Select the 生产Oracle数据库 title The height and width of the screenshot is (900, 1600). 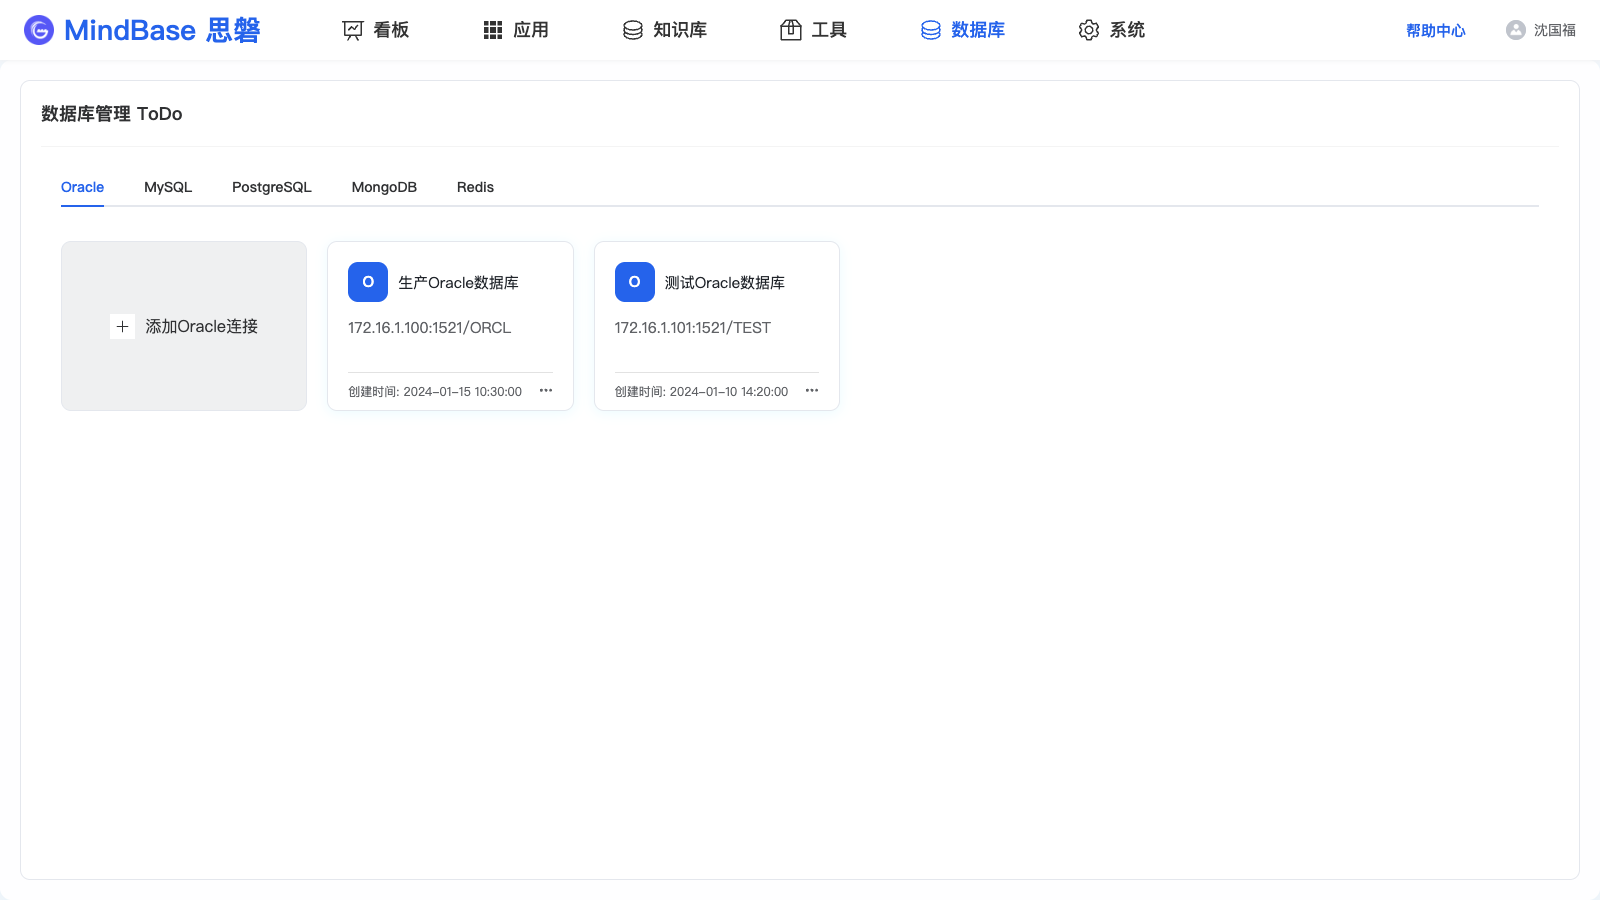[x=458, y=283]
